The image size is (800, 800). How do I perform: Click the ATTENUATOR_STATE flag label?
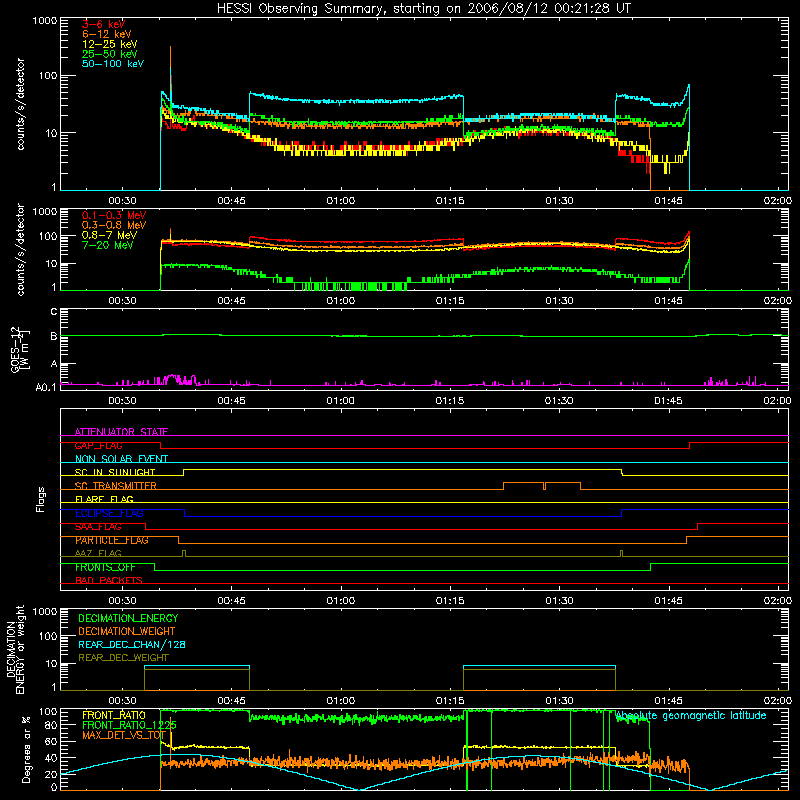tap(121, 432)
